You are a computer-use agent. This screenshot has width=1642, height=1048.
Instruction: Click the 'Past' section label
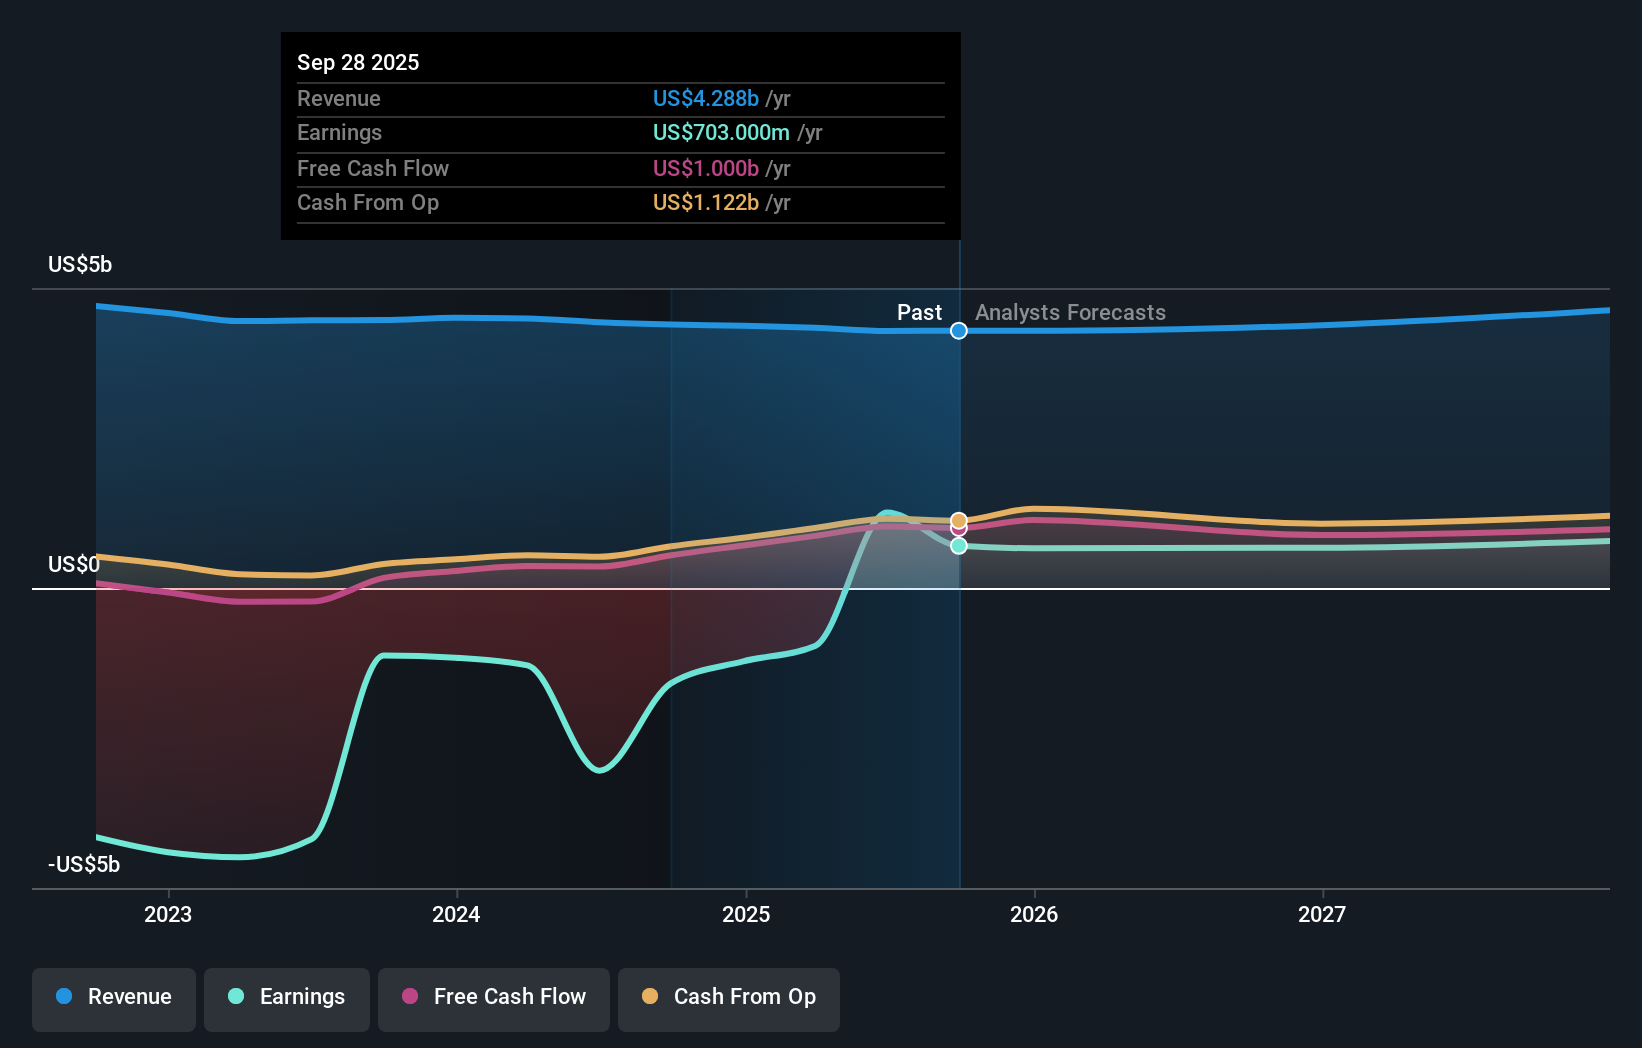tap(919, 312)
